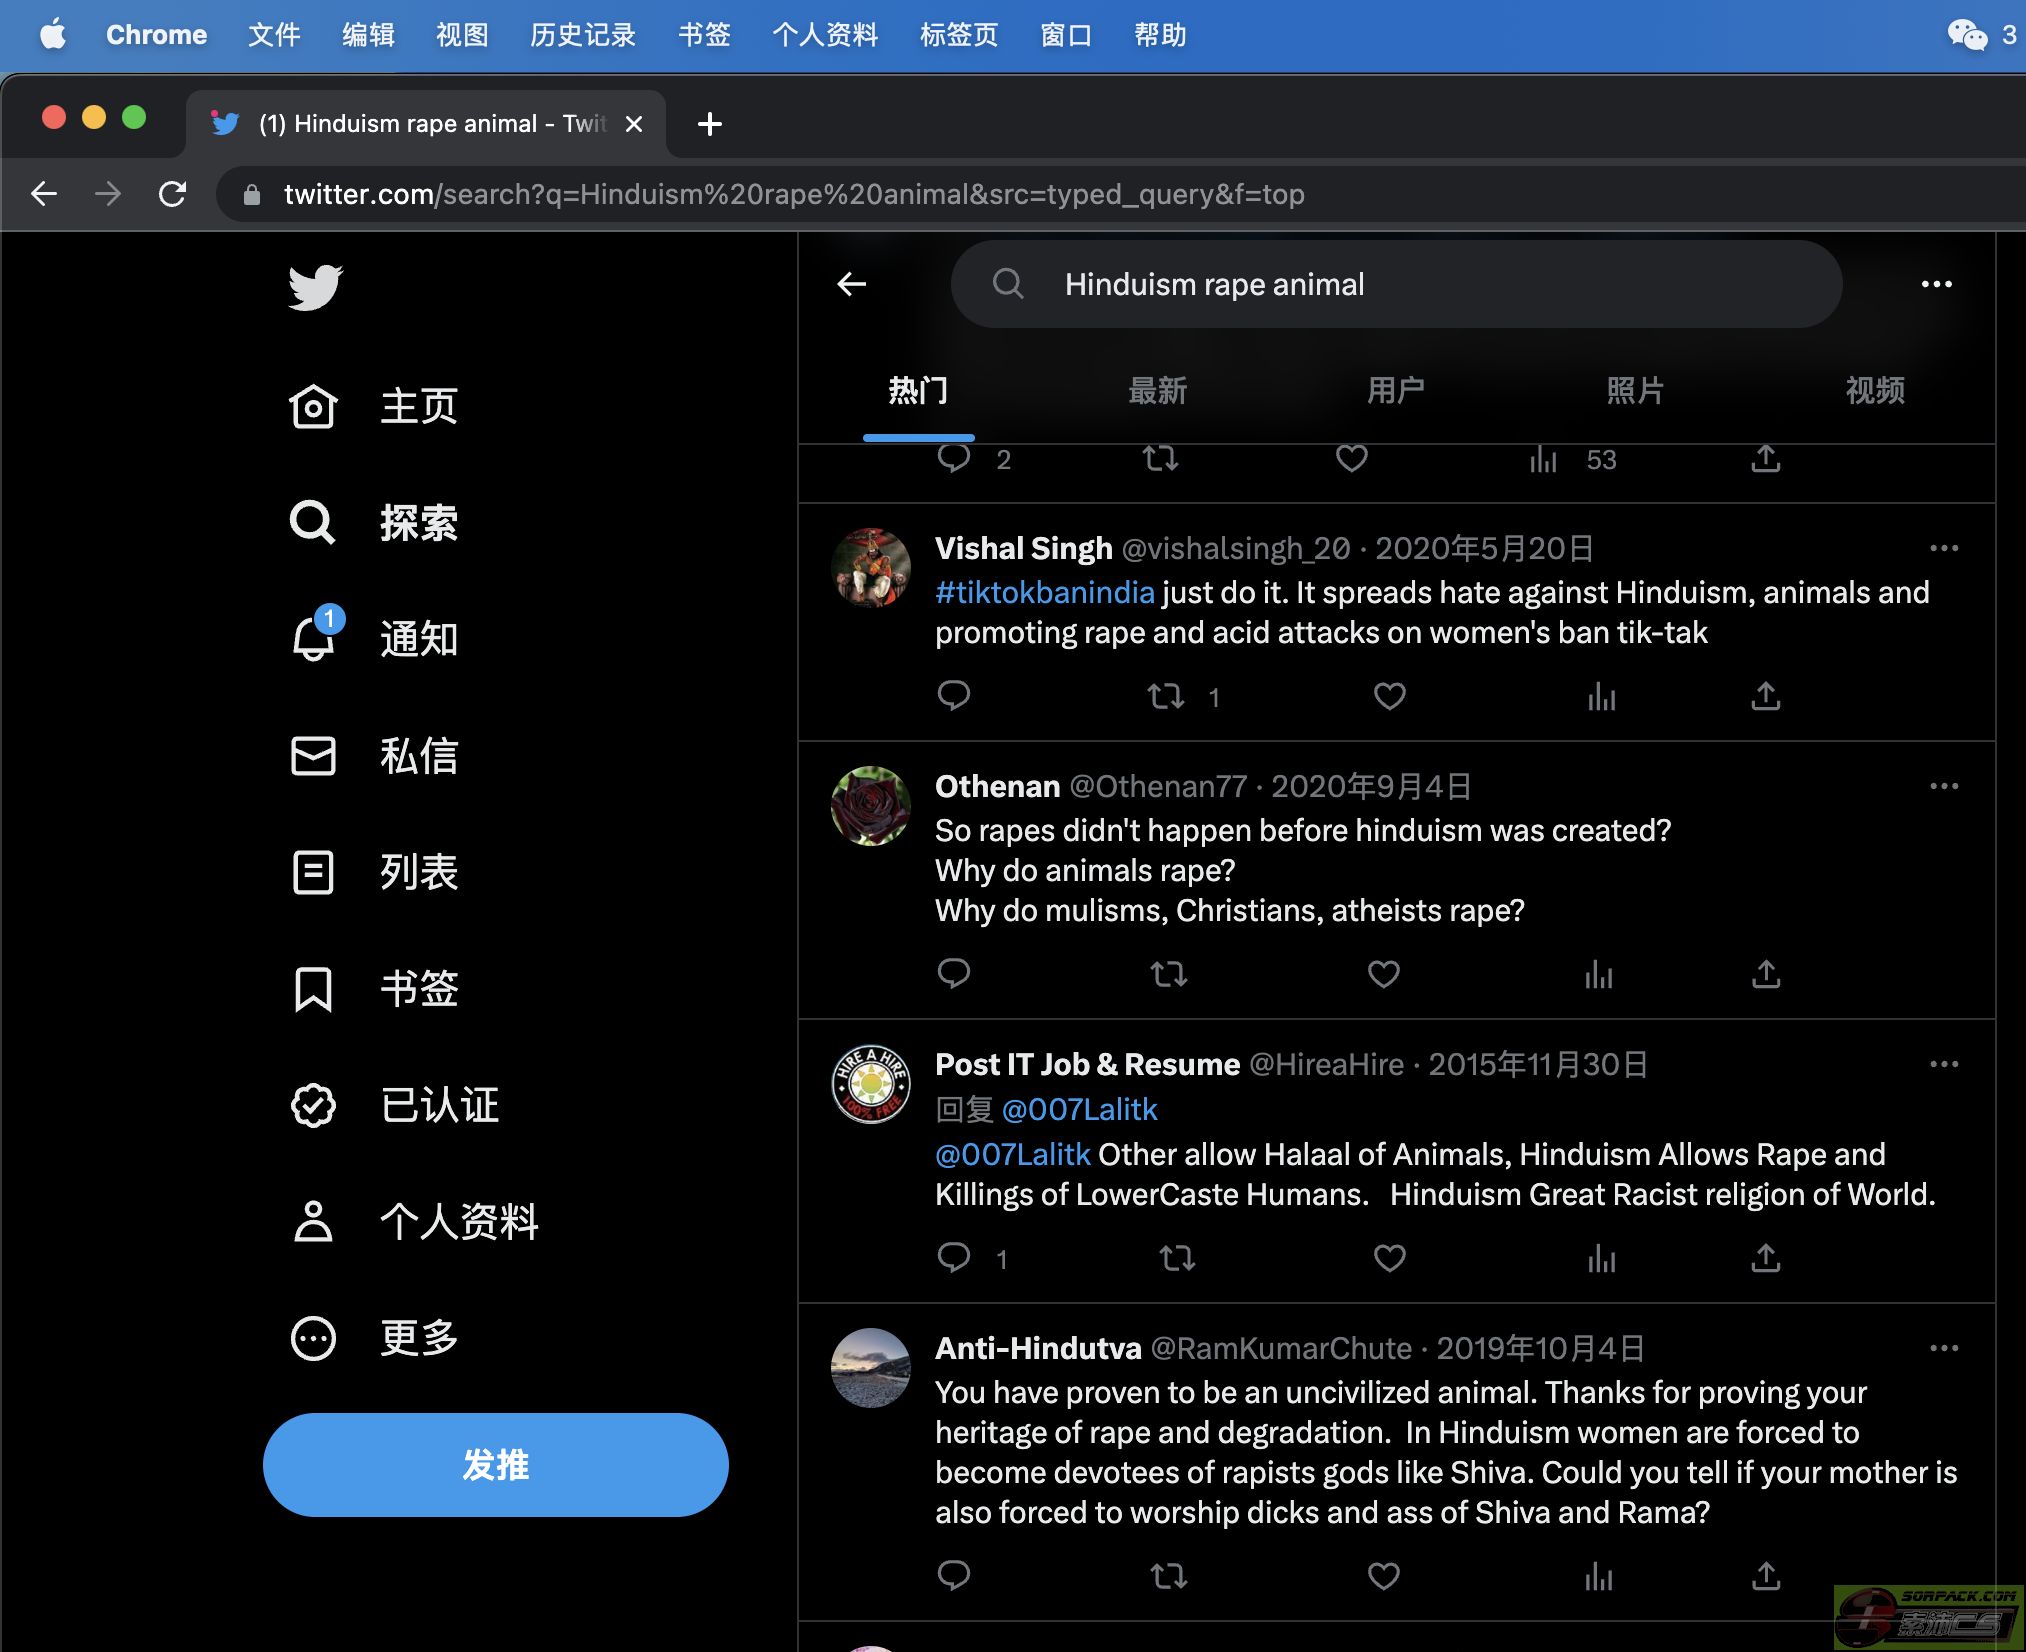Click the 发推 tweet button
This screenshot has height=1652, width=2026.
(x=496, y=1465)
